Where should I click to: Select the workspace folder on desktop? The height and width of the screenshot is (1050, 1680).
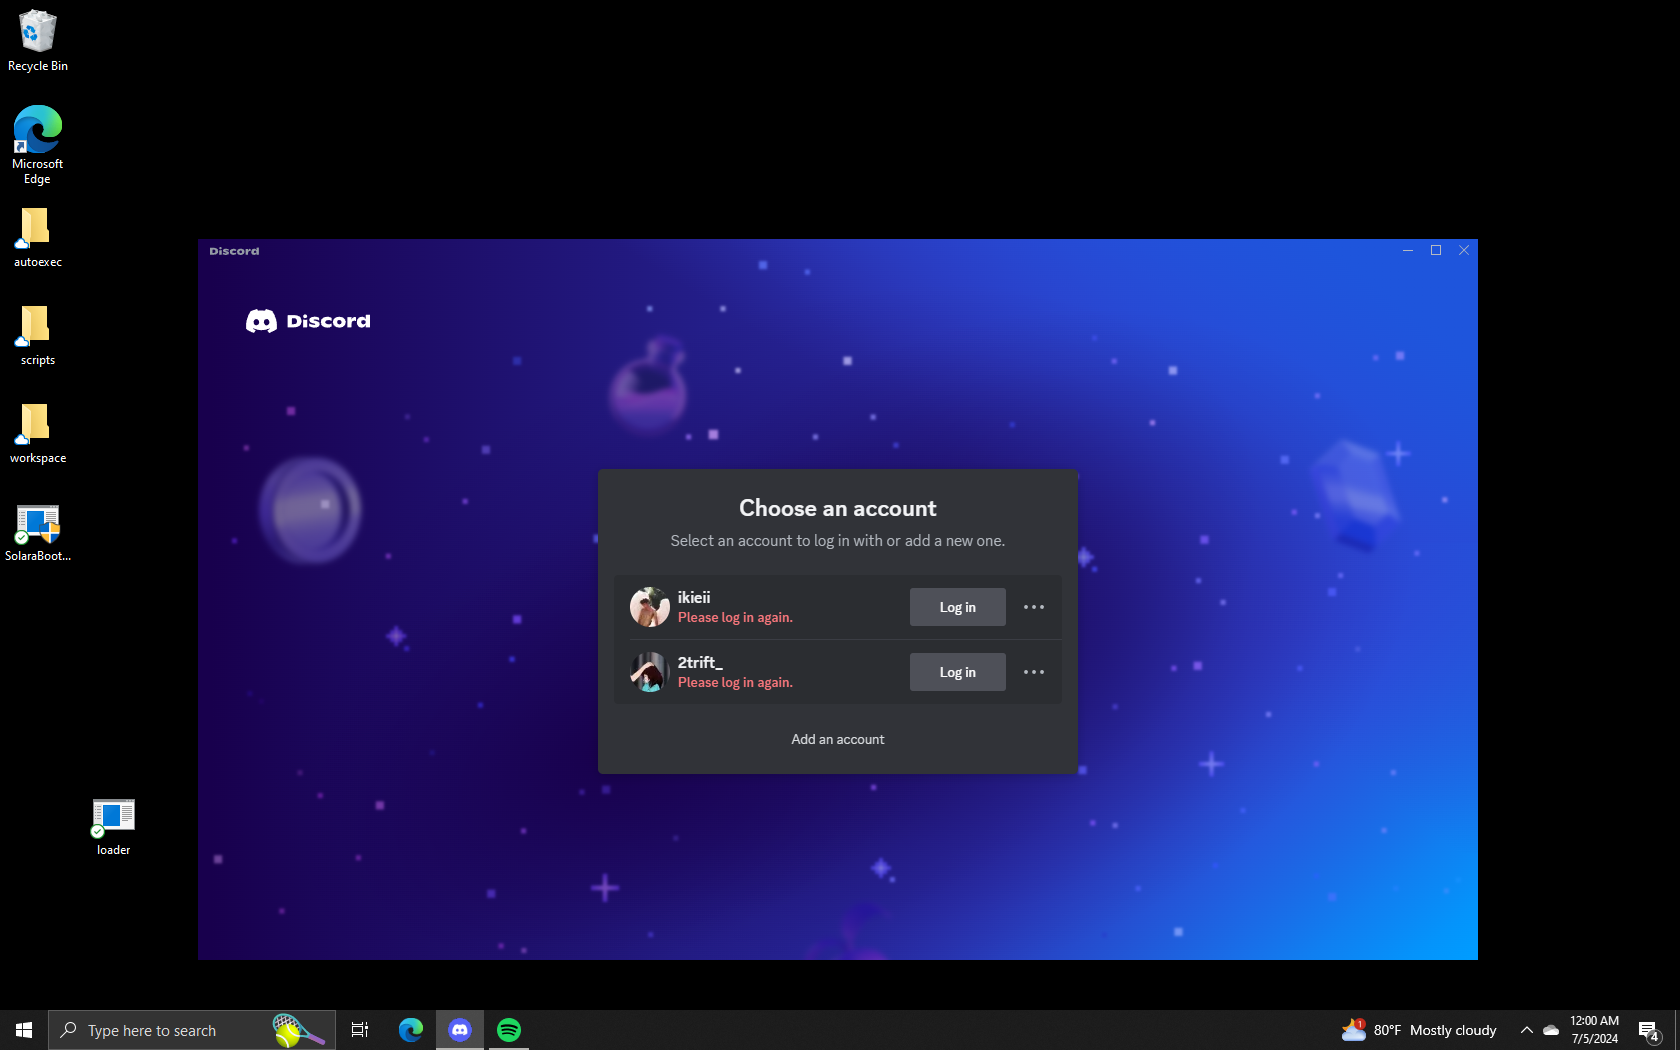pyautogui.click(x=38, y=434)
